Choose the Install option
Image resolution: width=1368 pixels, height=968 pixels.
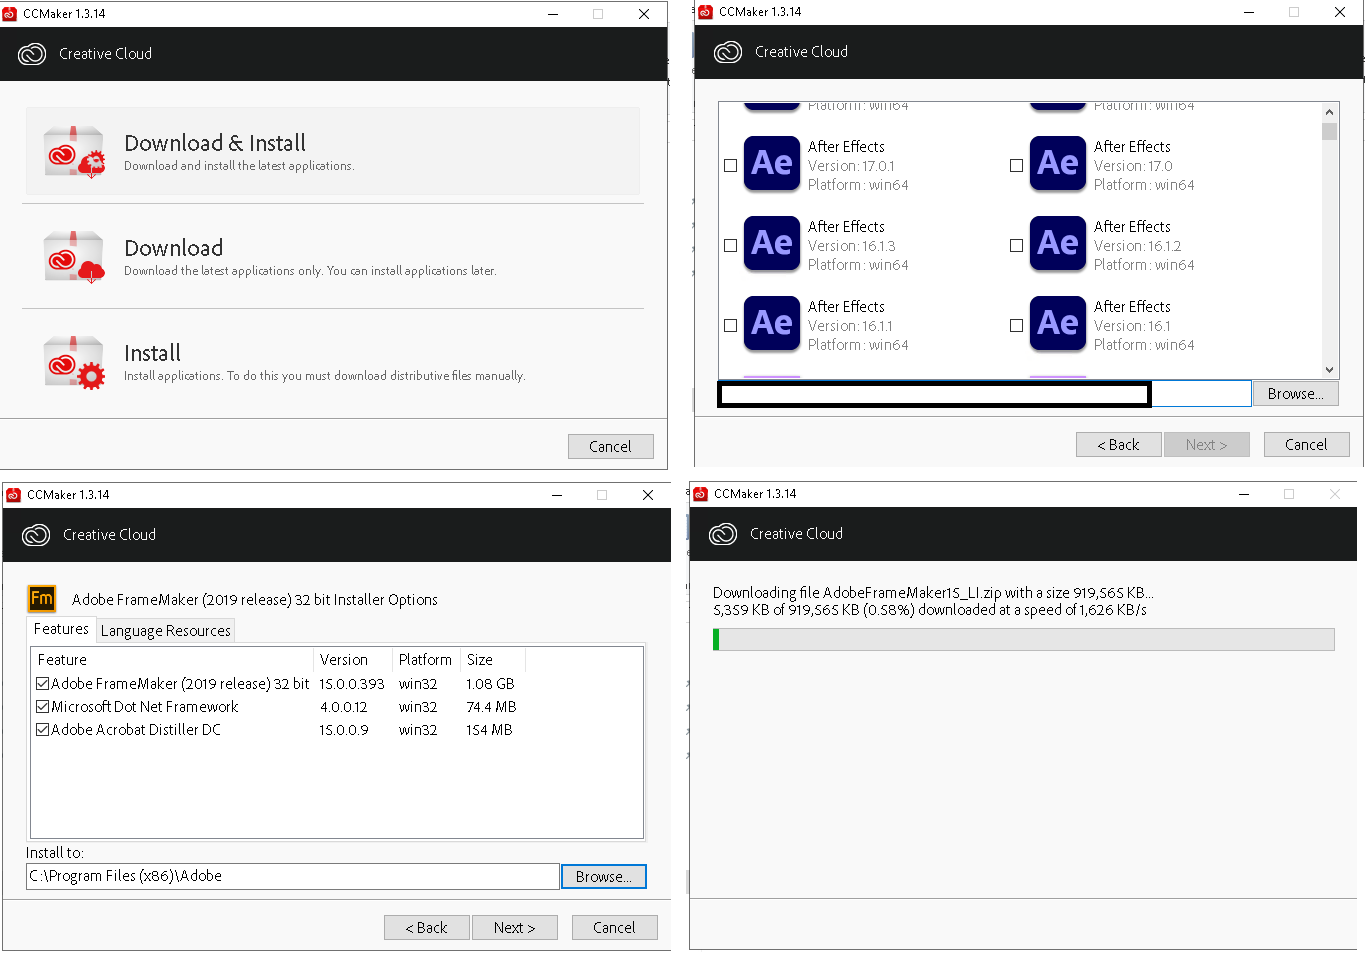point(332,362)
